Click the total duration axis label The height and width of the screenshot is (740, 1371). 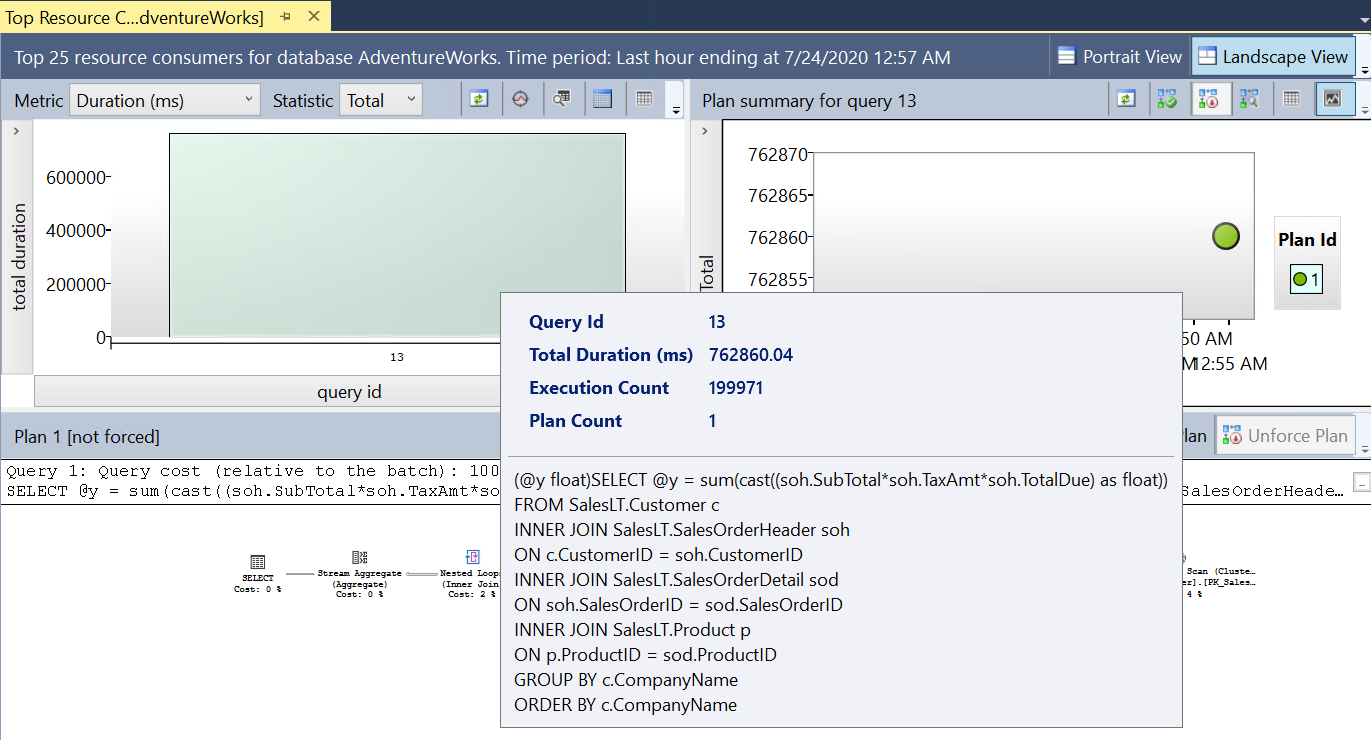click(x=20, y=257)
